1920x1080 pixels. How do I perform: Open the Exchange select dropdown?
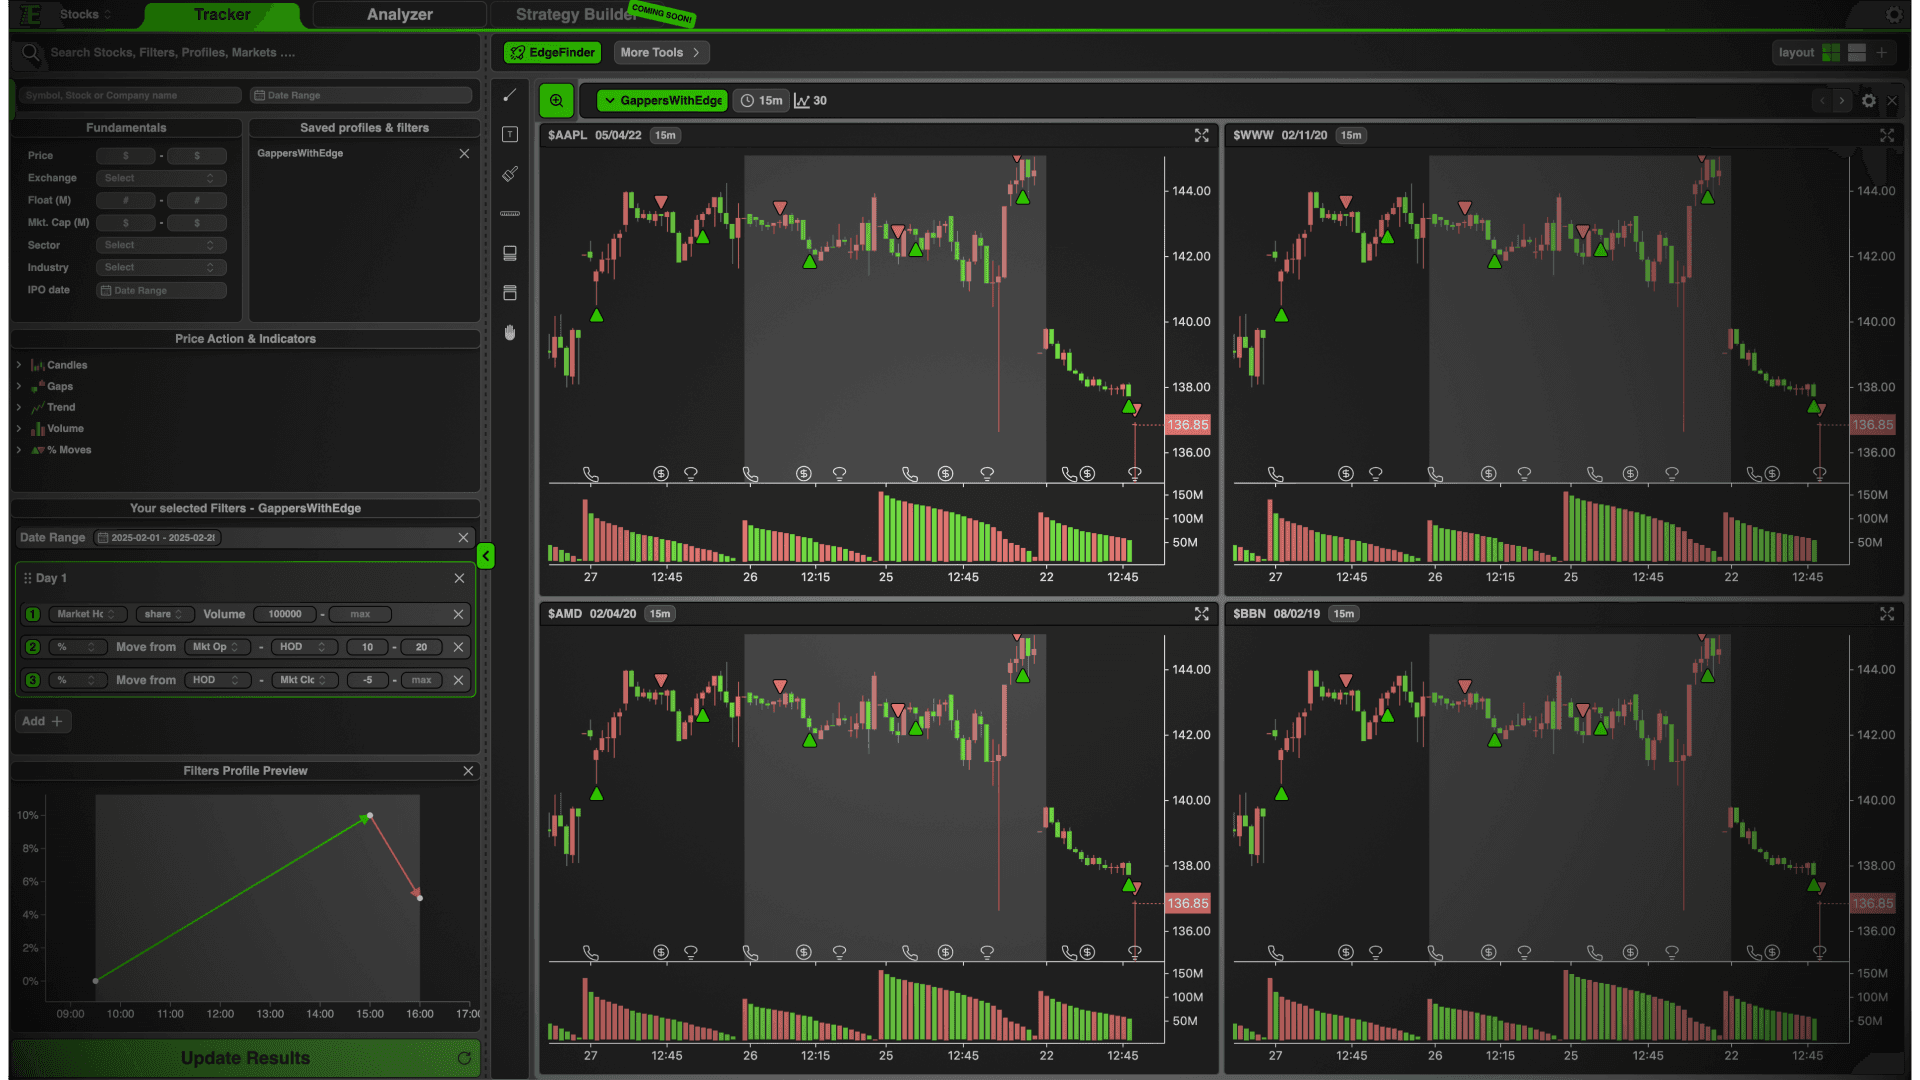(160, 178)
